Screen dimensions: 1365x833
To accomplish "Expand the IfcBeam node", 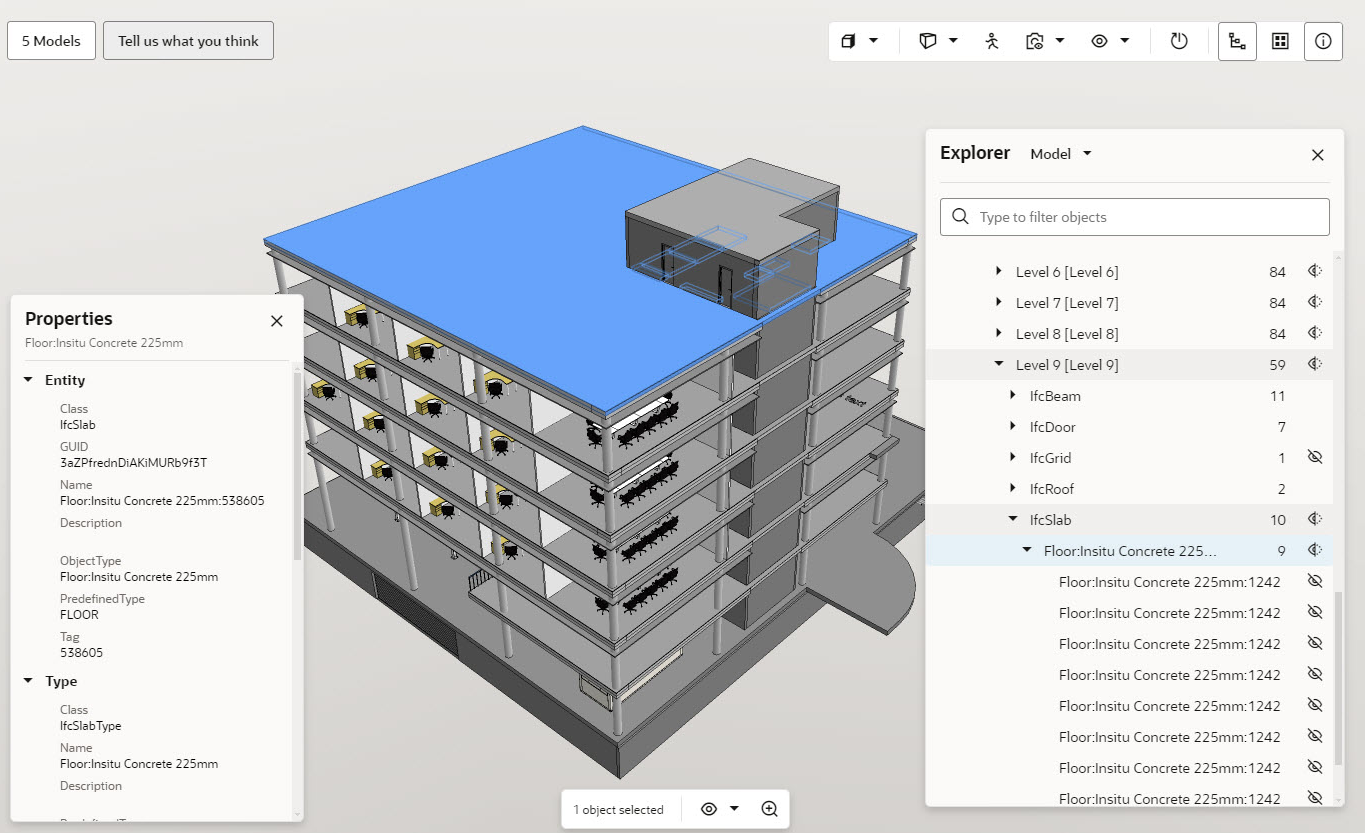I will (x=1013, y=396).
